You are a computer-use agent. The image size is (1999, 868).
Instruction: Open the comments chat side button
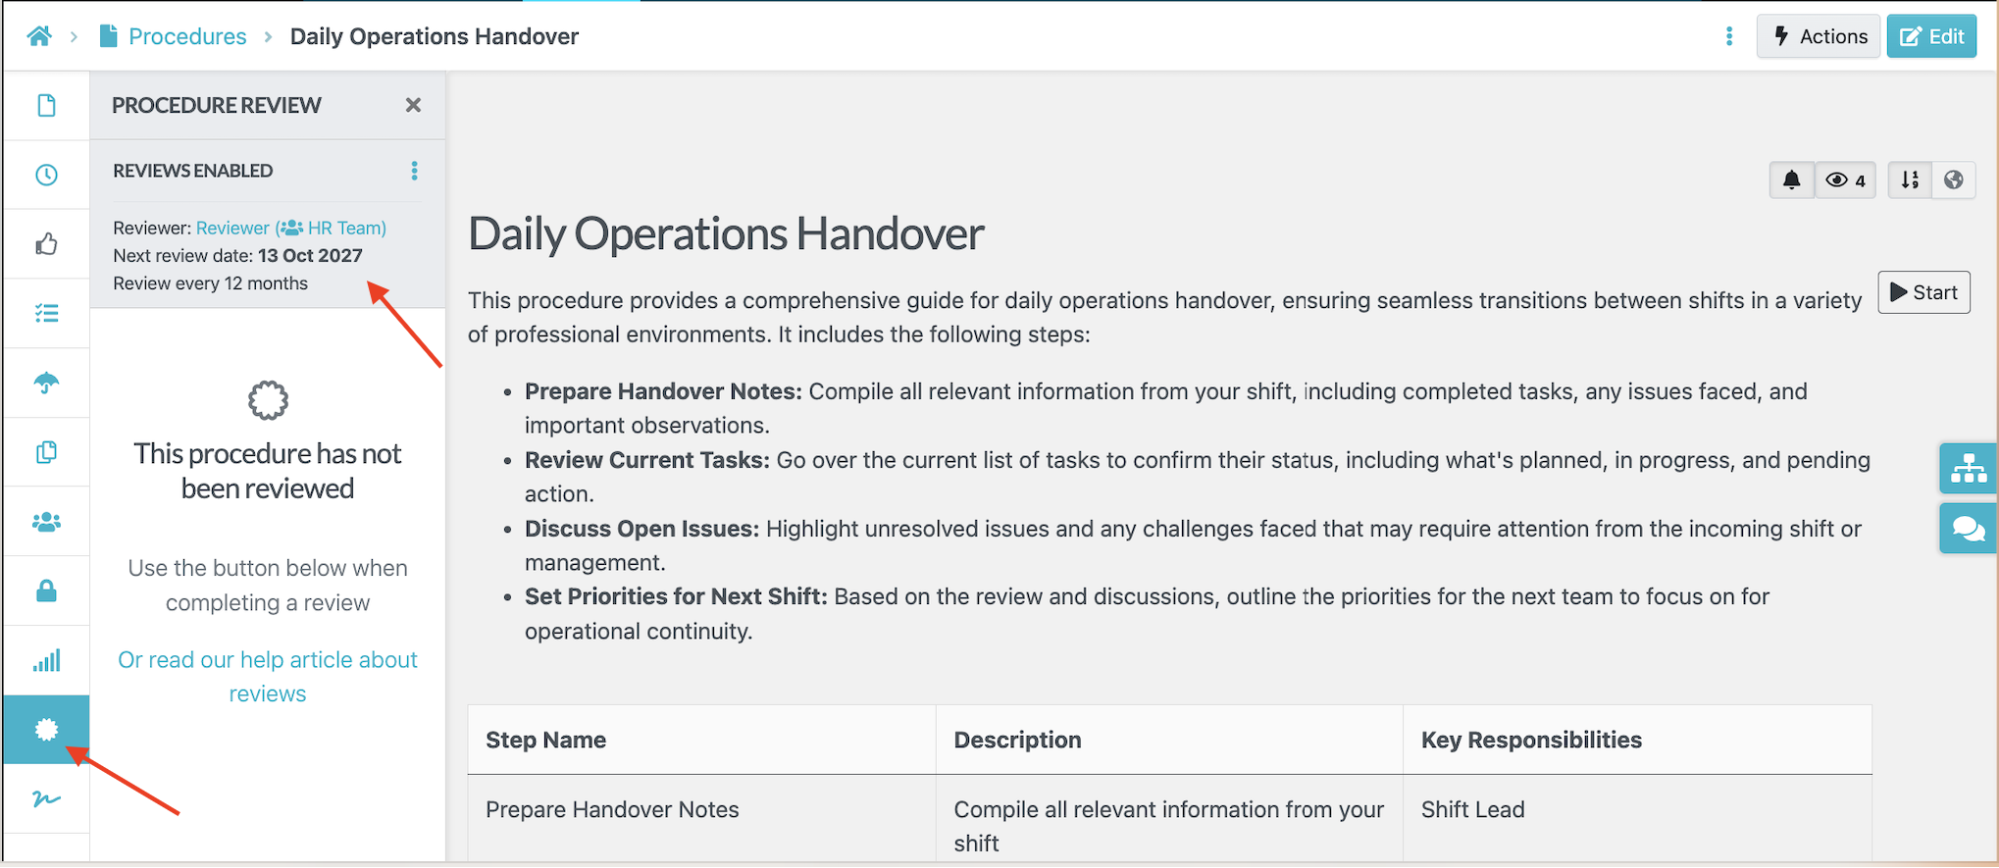coord(1968,528)
